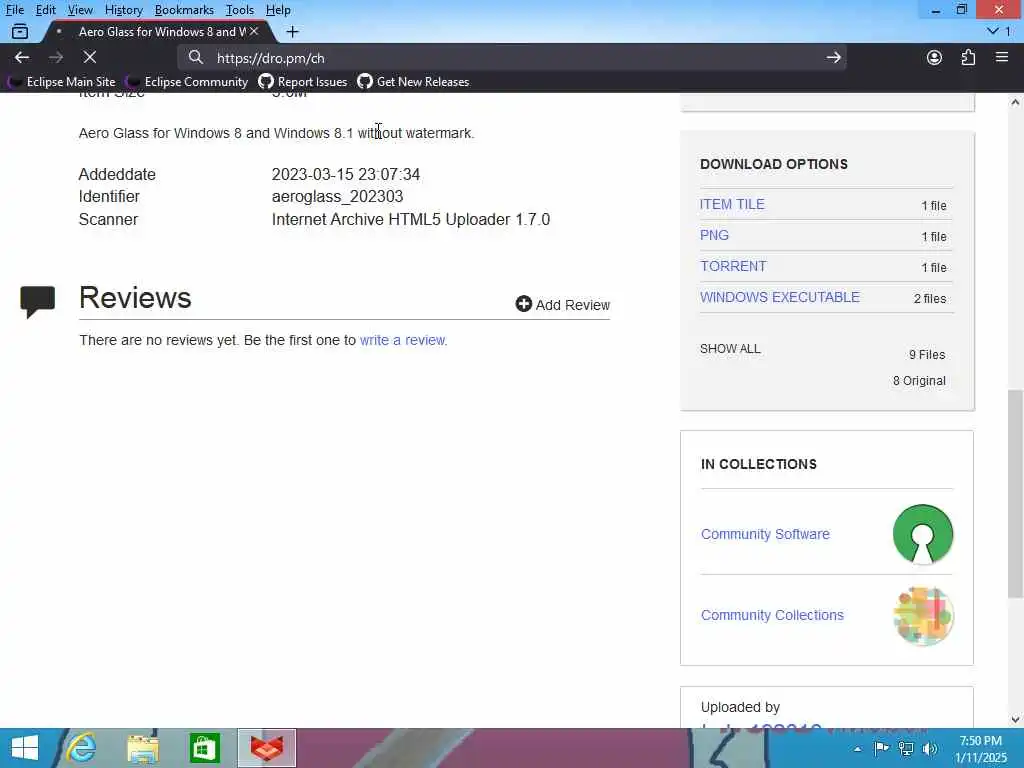The height and width of the screenshot is (768, 1024).
Task: Click the identifier value aeroglass_202303
Action: click(337, 197)
